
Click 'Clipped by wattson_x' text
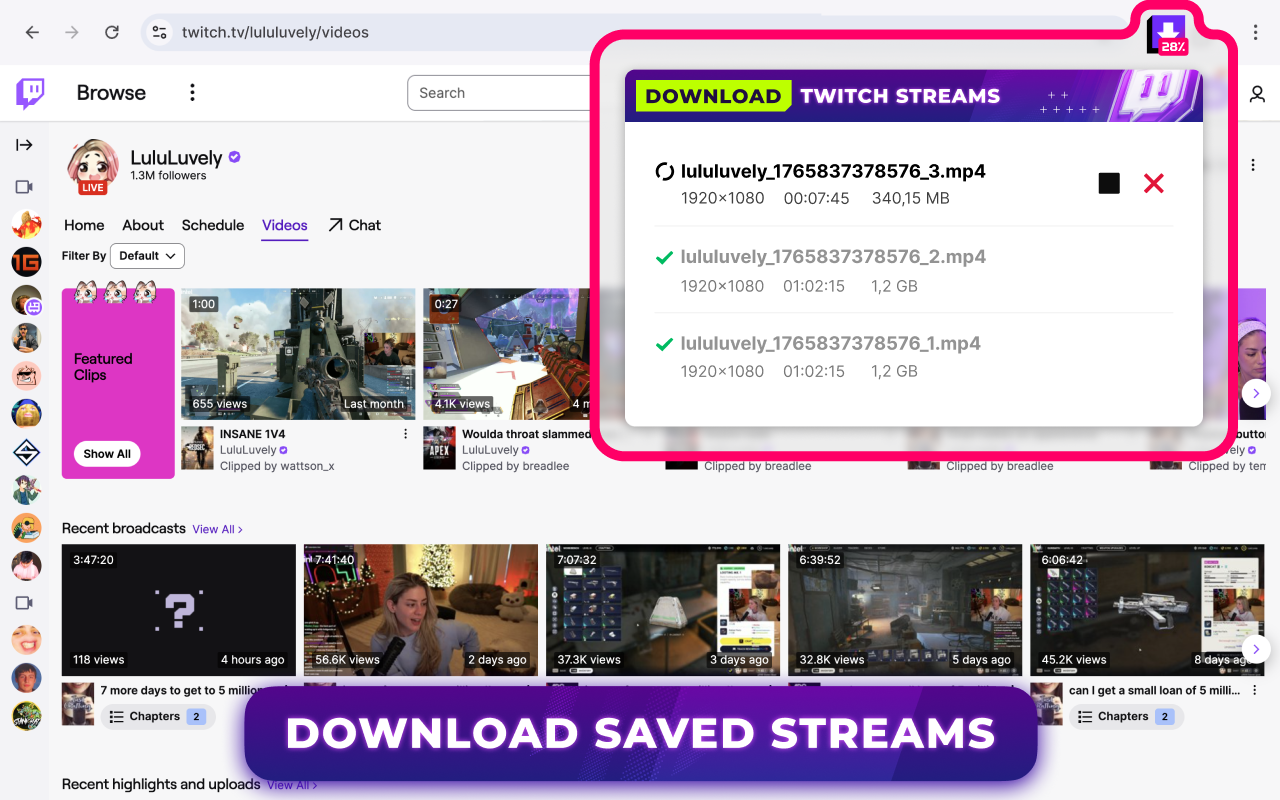tap(277, 466)
